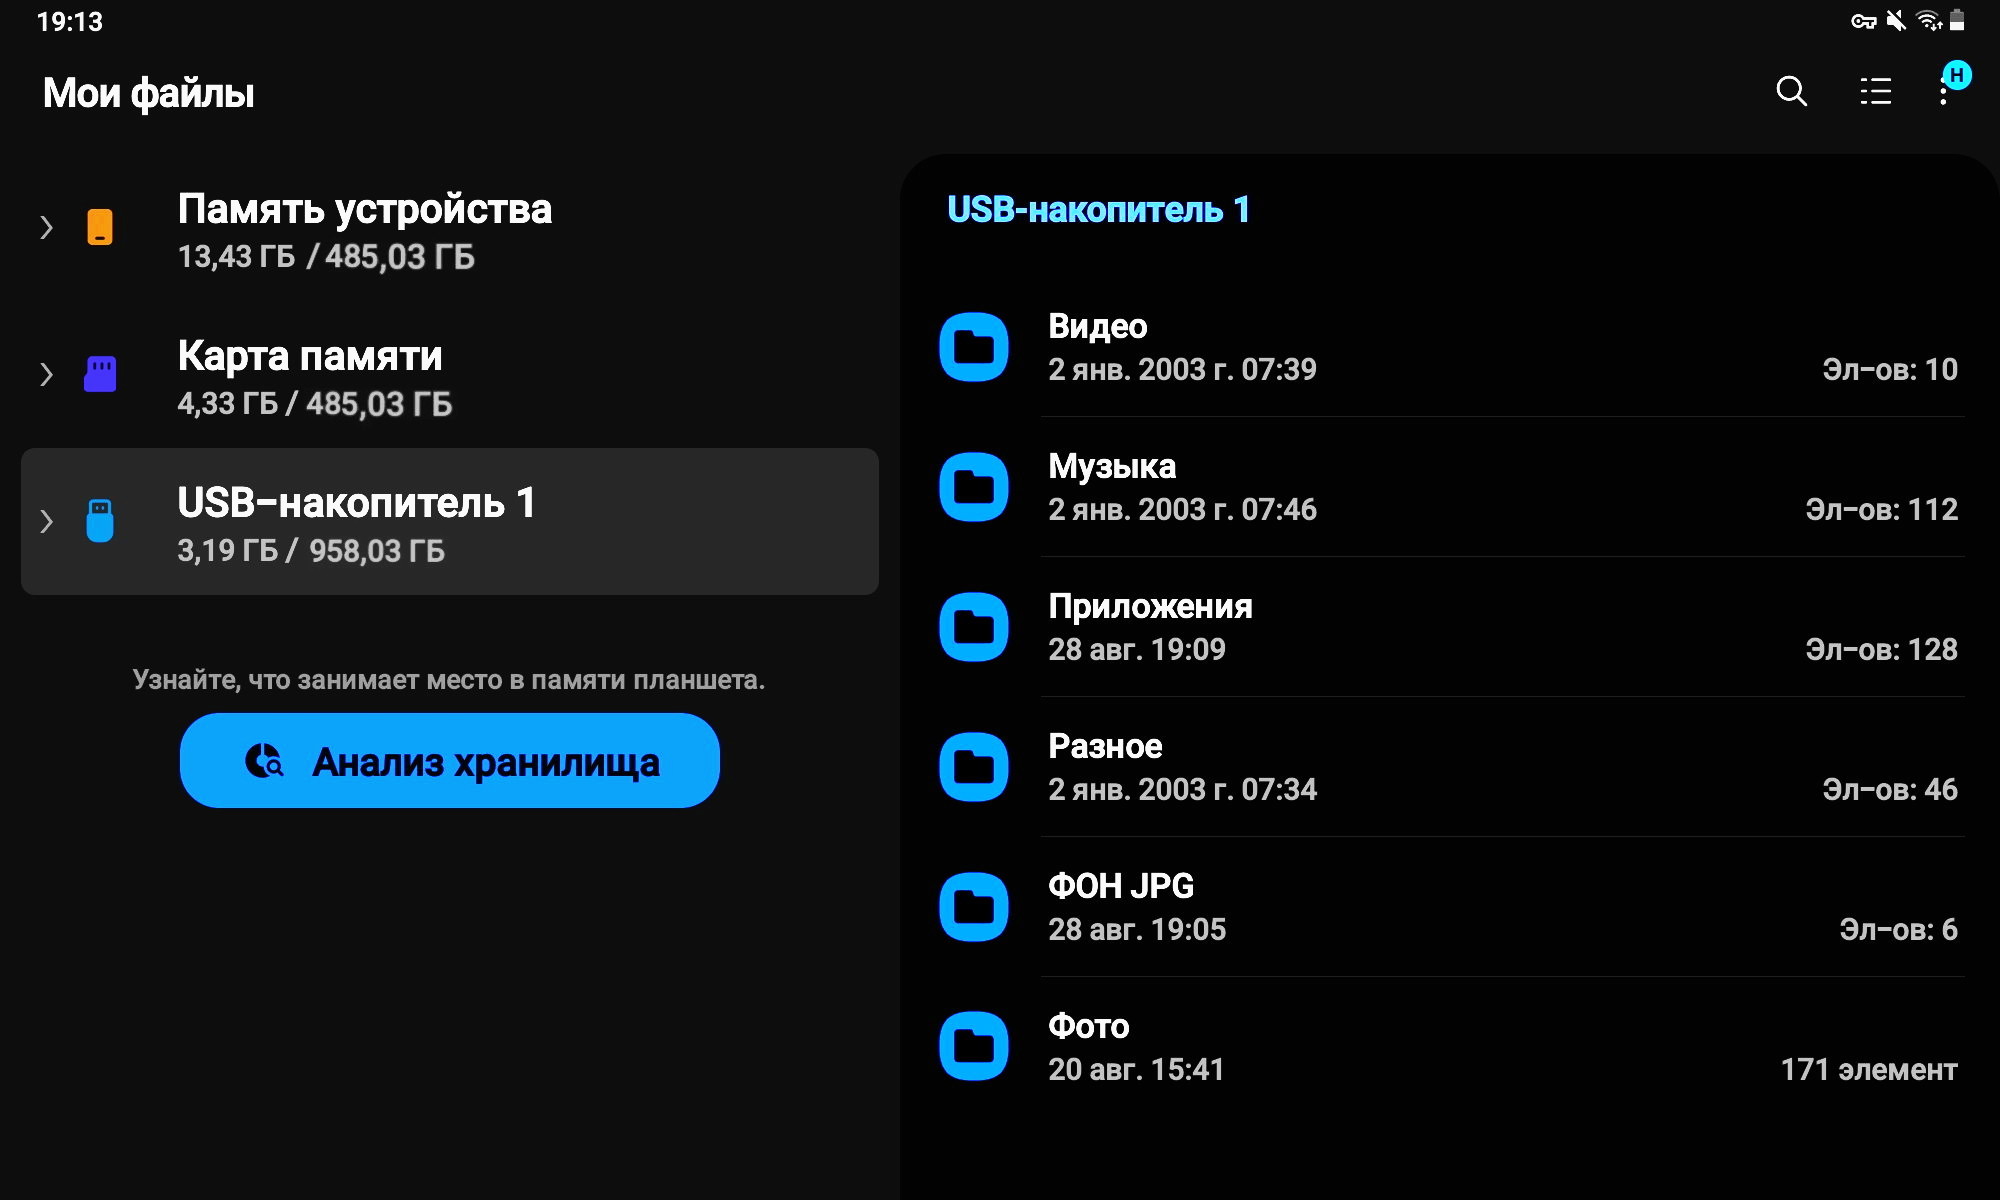Expand the Память устройства storage entry
Image resolution: width=2000 pixels, height=1200 pixels.
point(45,228)
